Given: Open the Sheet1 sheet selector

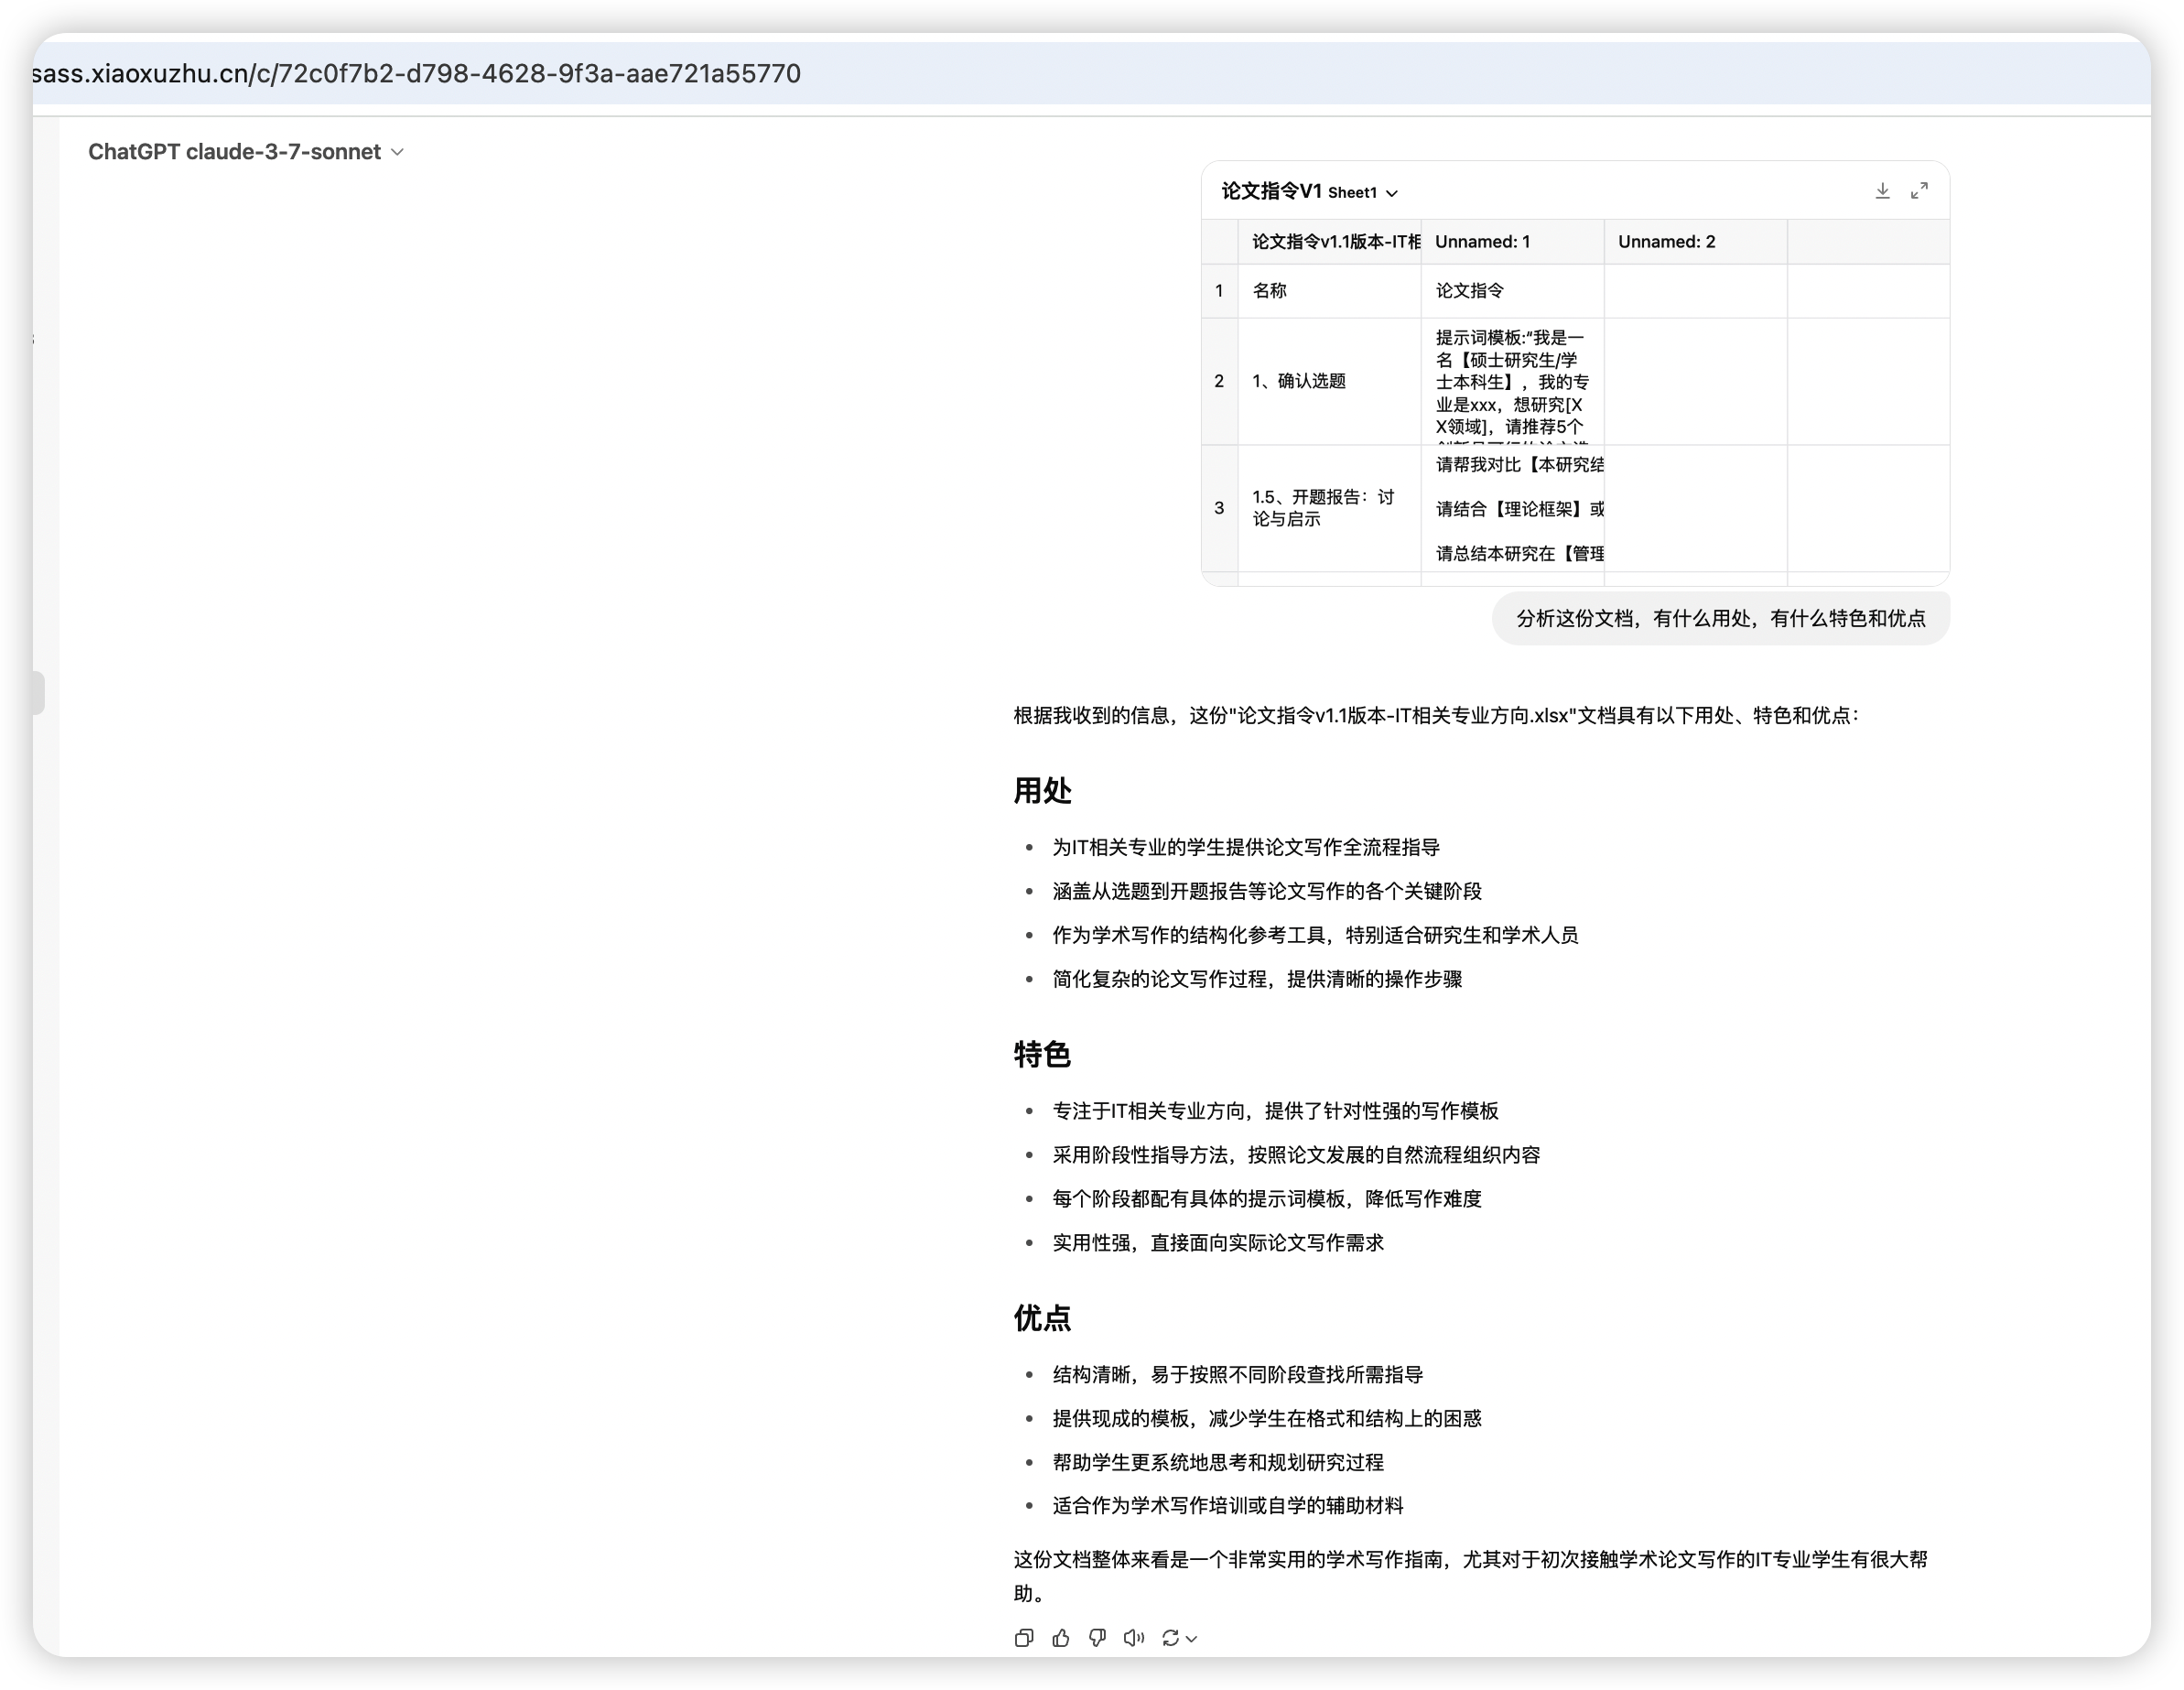Looking at the screenshot, I should 1362,193.
